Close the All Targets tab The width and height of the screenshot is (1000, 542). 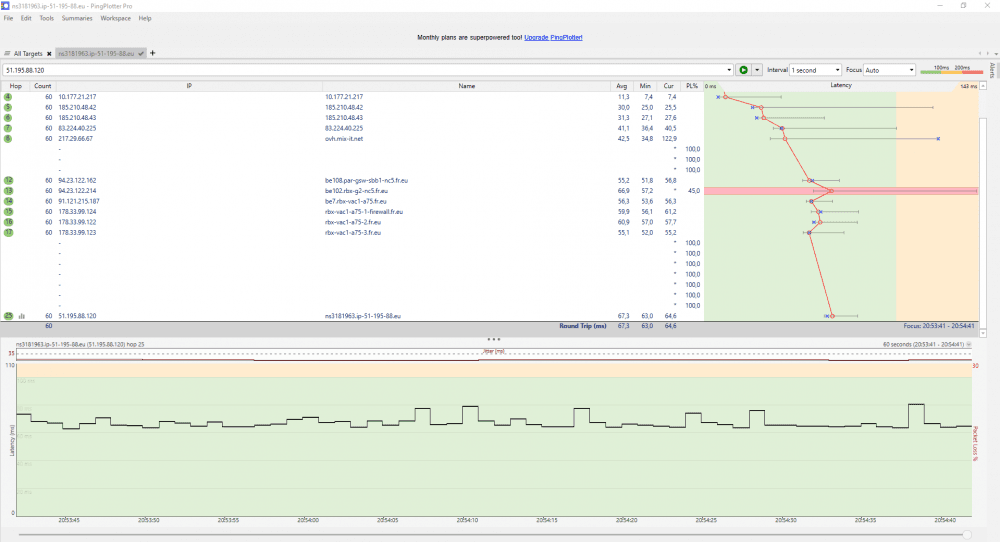[49, 53]
